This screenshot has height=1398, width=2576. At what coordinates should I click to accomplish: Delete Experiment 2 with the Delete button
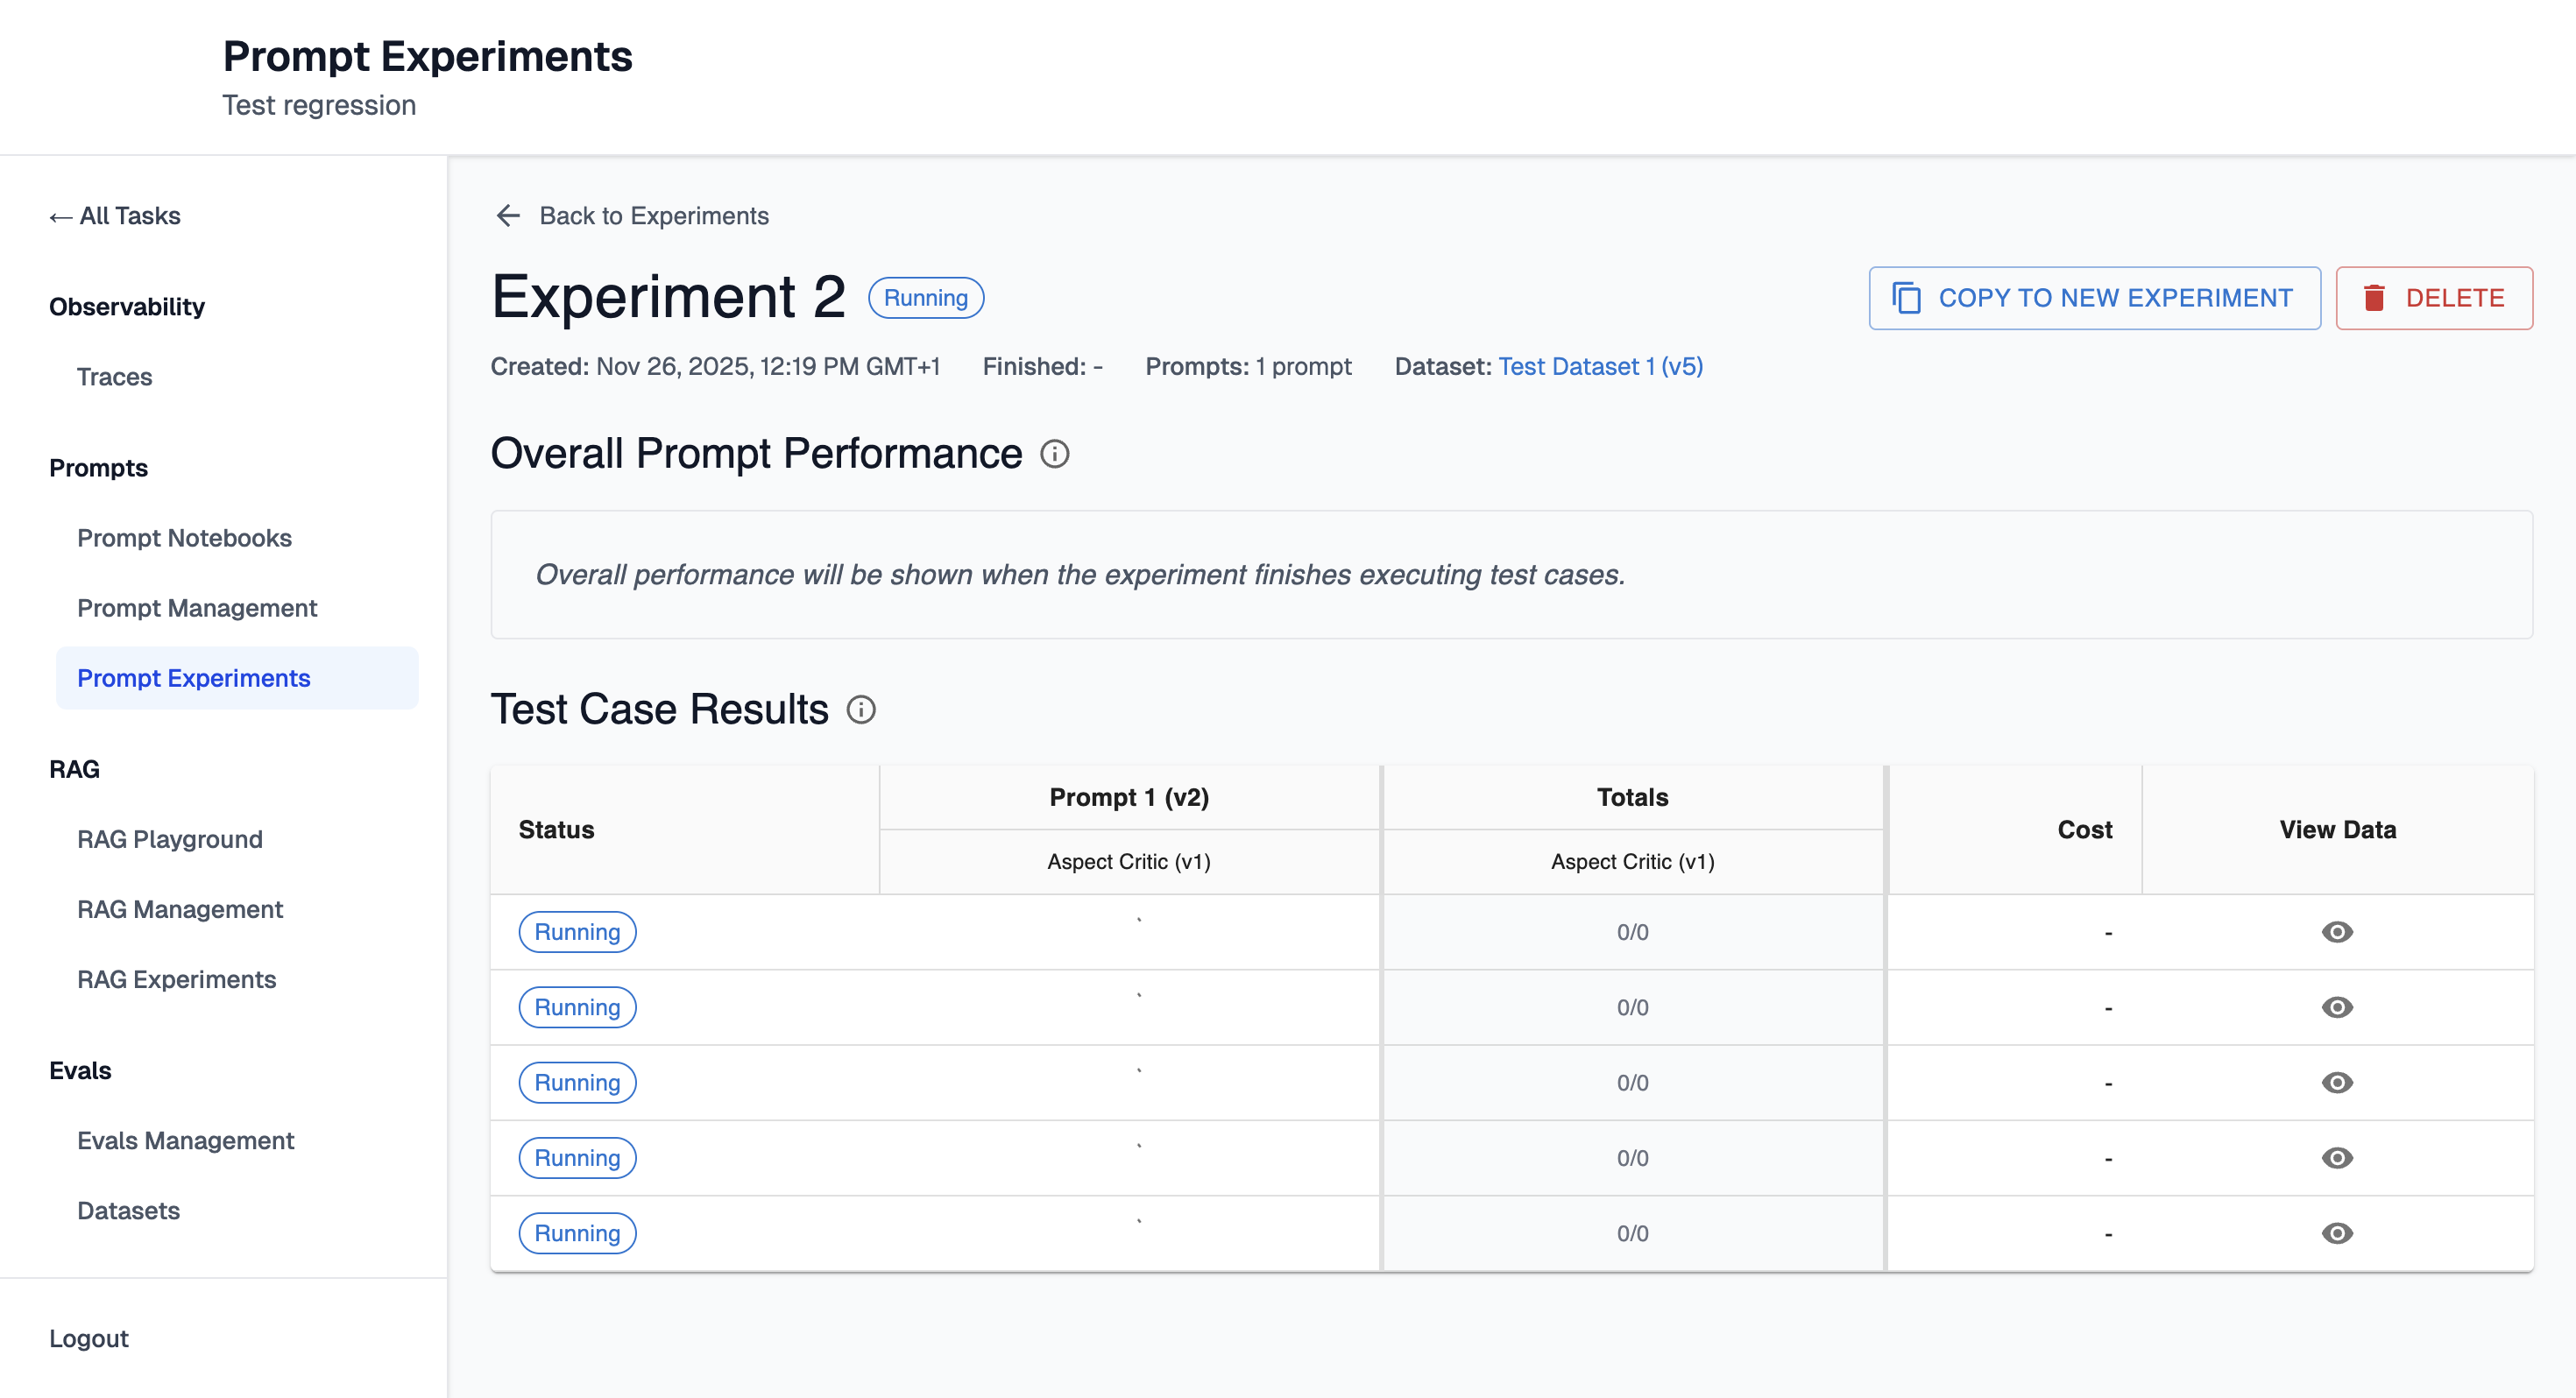pos(2433,298)
